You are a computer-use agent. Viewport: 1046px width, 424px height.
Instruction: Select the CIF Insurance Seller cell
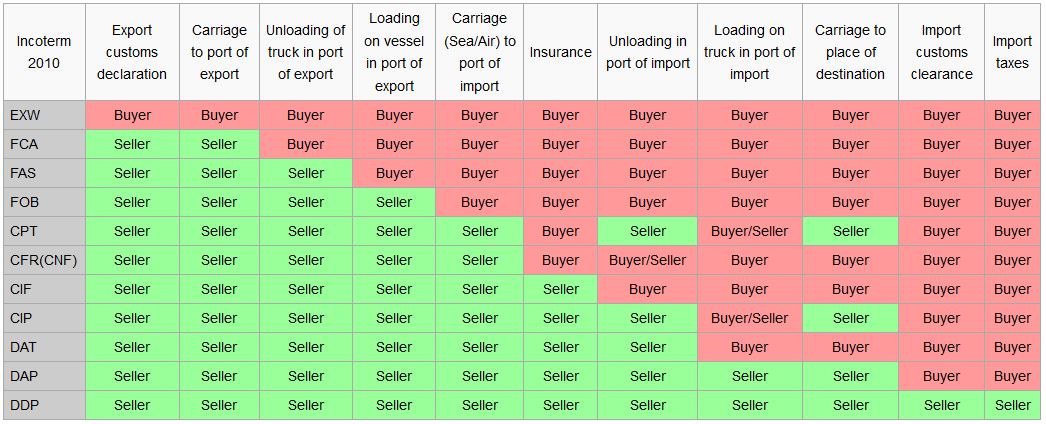[x=560, y=289]
